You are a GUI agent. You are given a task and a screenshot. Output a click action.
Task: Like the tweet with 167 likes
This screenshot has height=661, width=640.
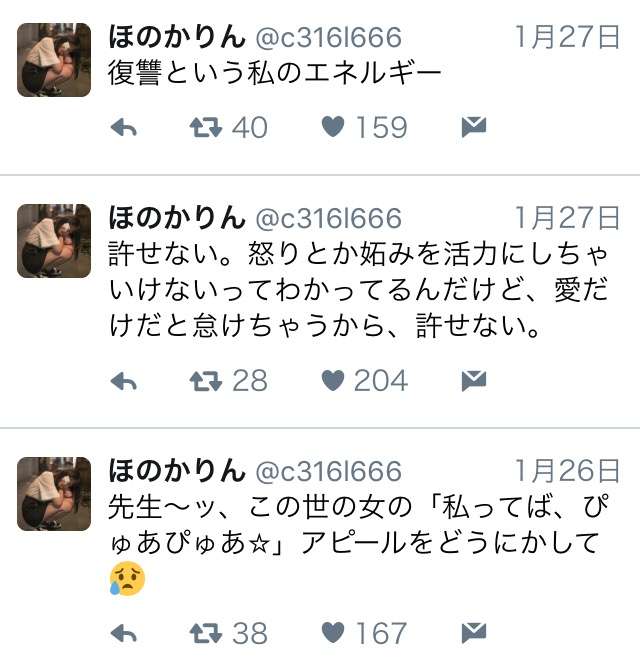click(x=333, y=633)
